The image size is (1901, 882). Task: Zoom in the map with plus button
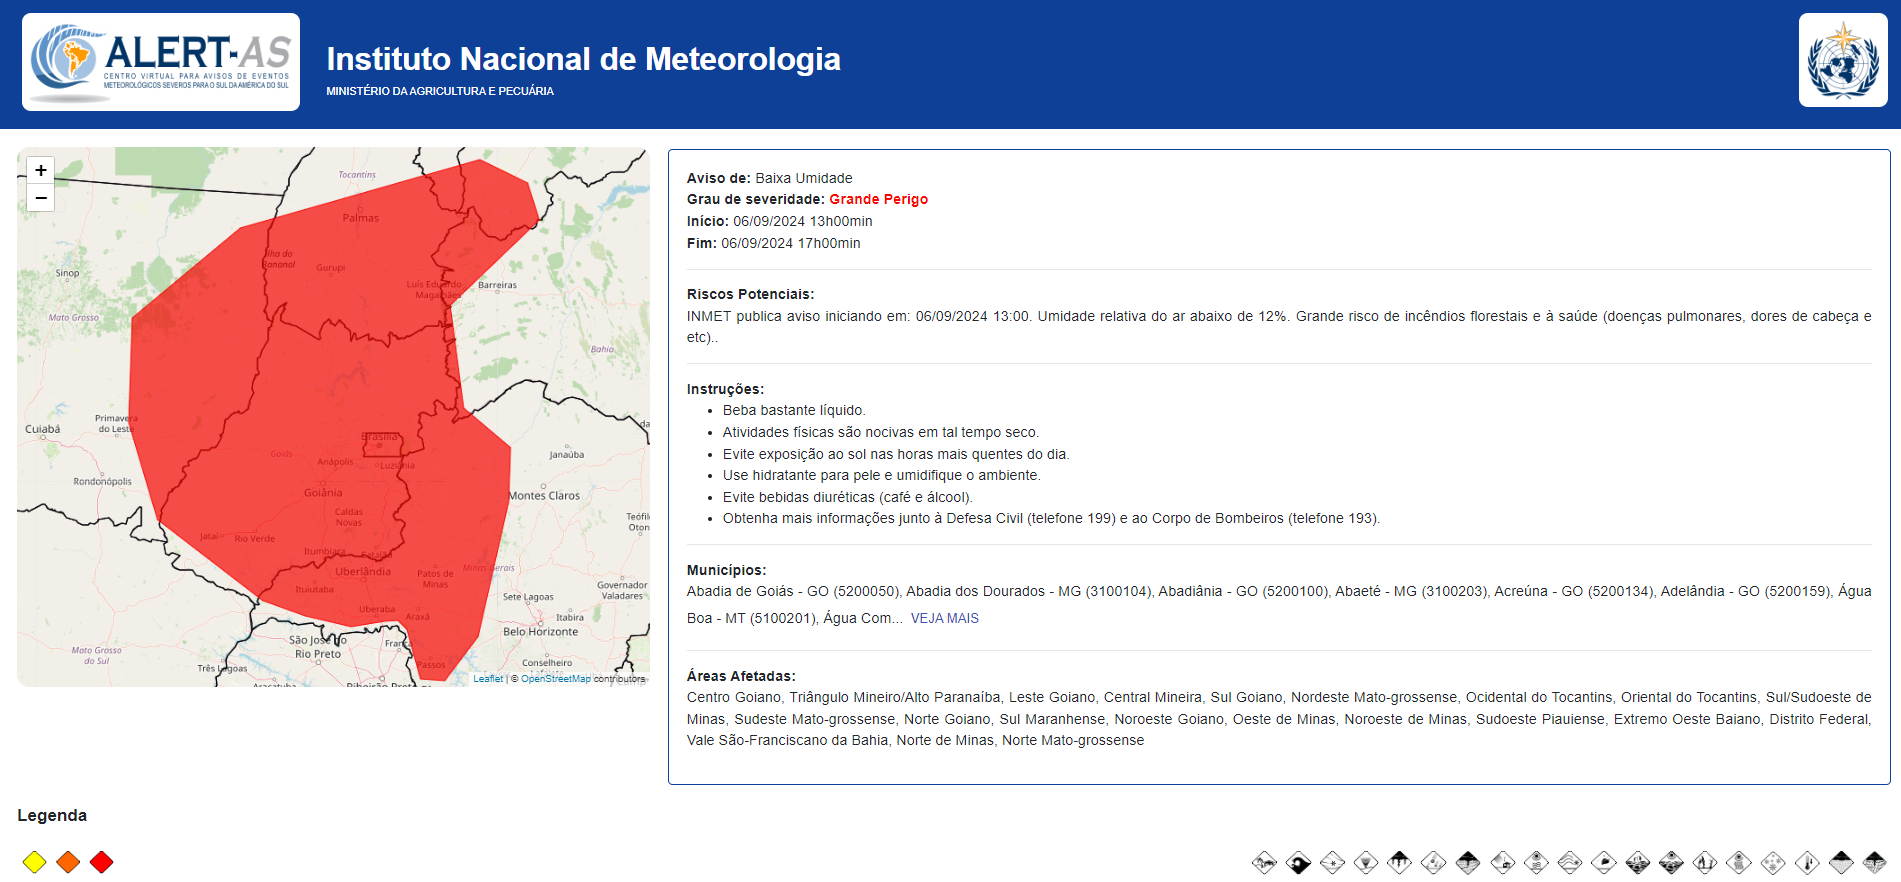coord(41,170)
